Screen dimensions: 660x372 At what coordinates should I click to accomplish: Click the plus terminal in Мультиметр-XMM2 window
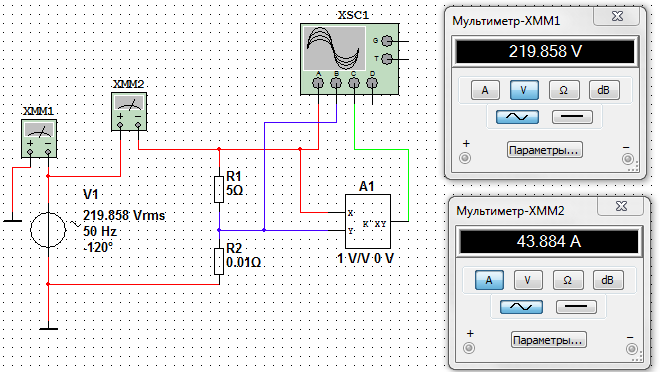pyautogui.click(x=469, y=348)
